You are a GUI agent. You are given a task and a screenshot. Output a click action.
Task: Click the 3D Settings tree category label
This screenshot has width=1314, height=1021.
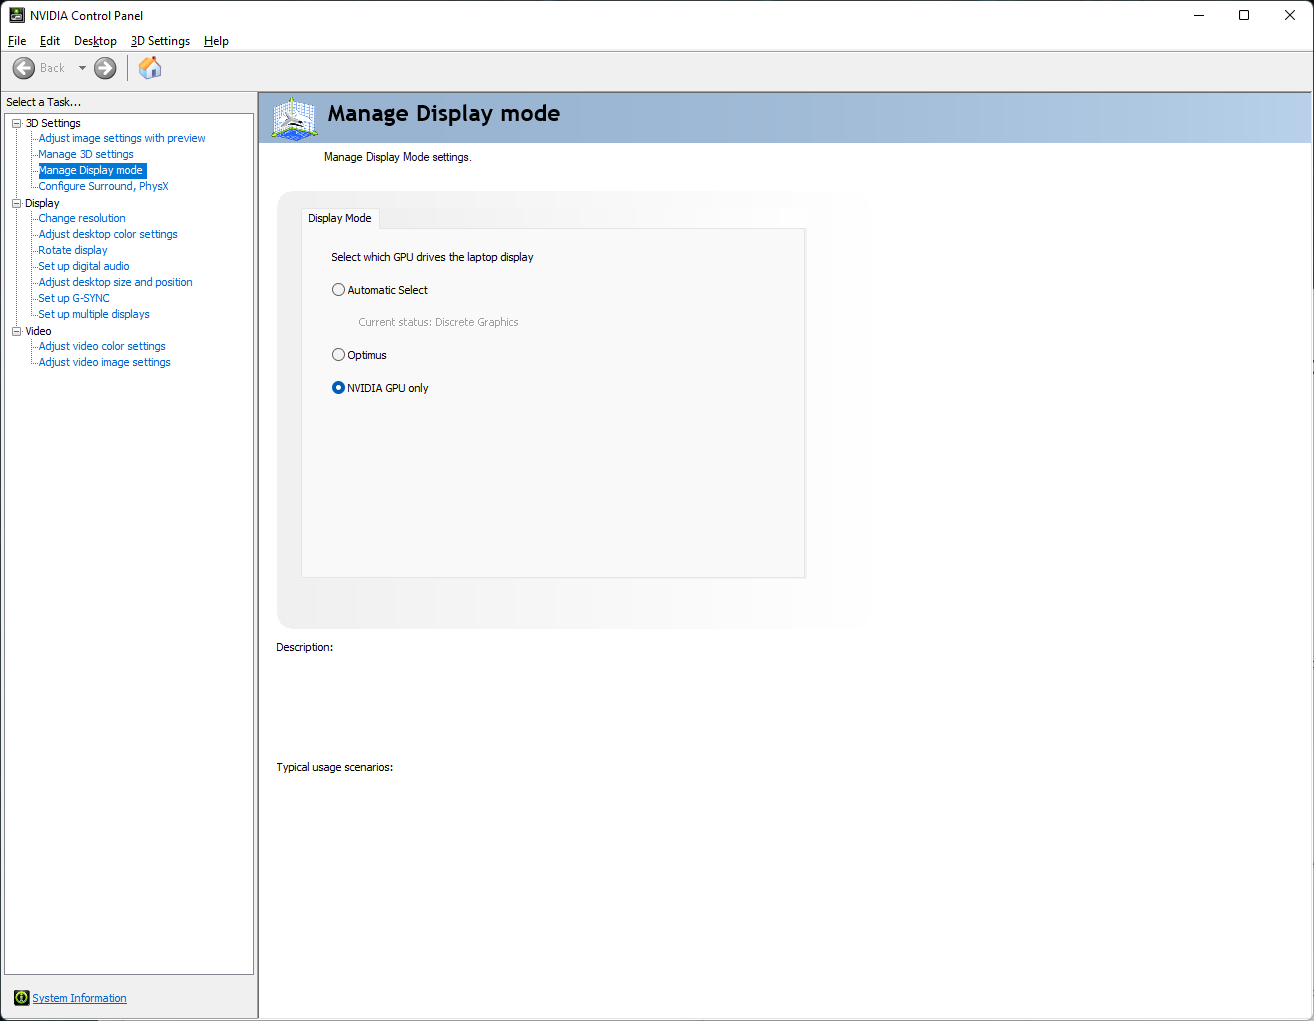(53, 123)
